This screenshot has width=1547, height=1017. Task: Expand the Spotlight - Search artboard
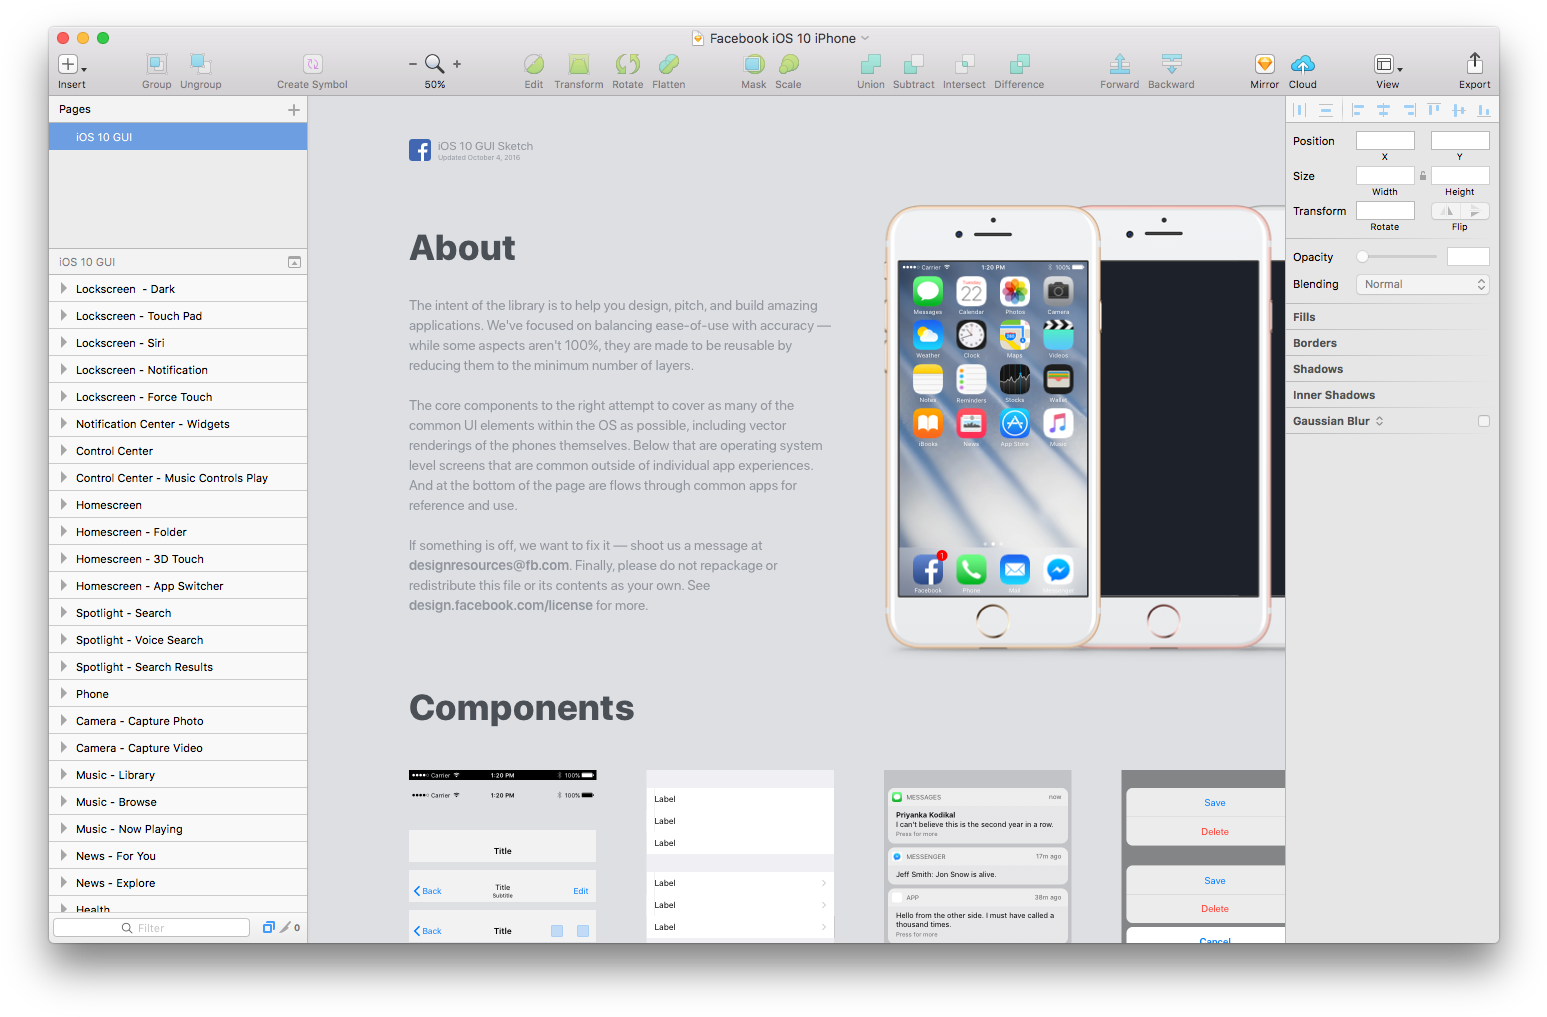click(x=63, y=612)
